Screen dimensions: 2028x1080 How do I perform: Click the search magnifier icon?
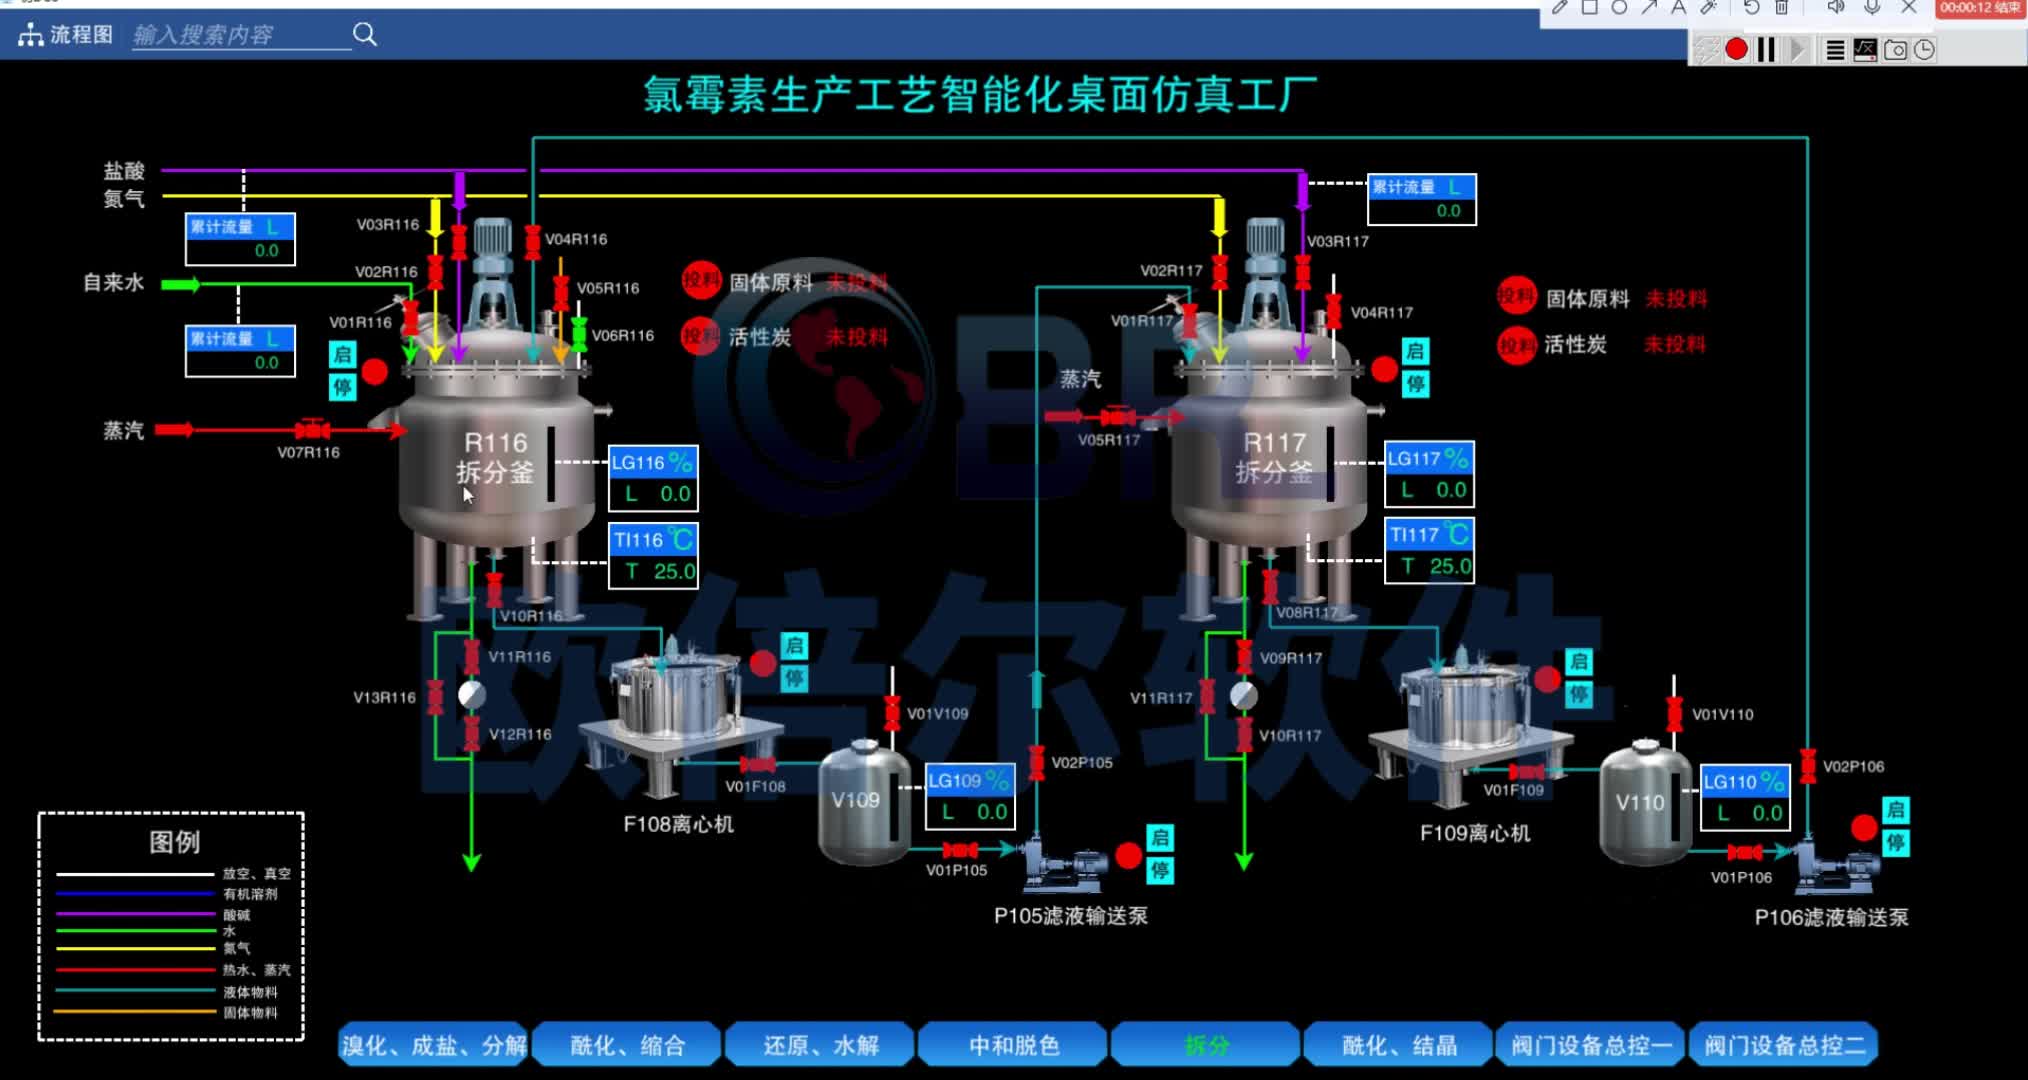pos(366,33)
